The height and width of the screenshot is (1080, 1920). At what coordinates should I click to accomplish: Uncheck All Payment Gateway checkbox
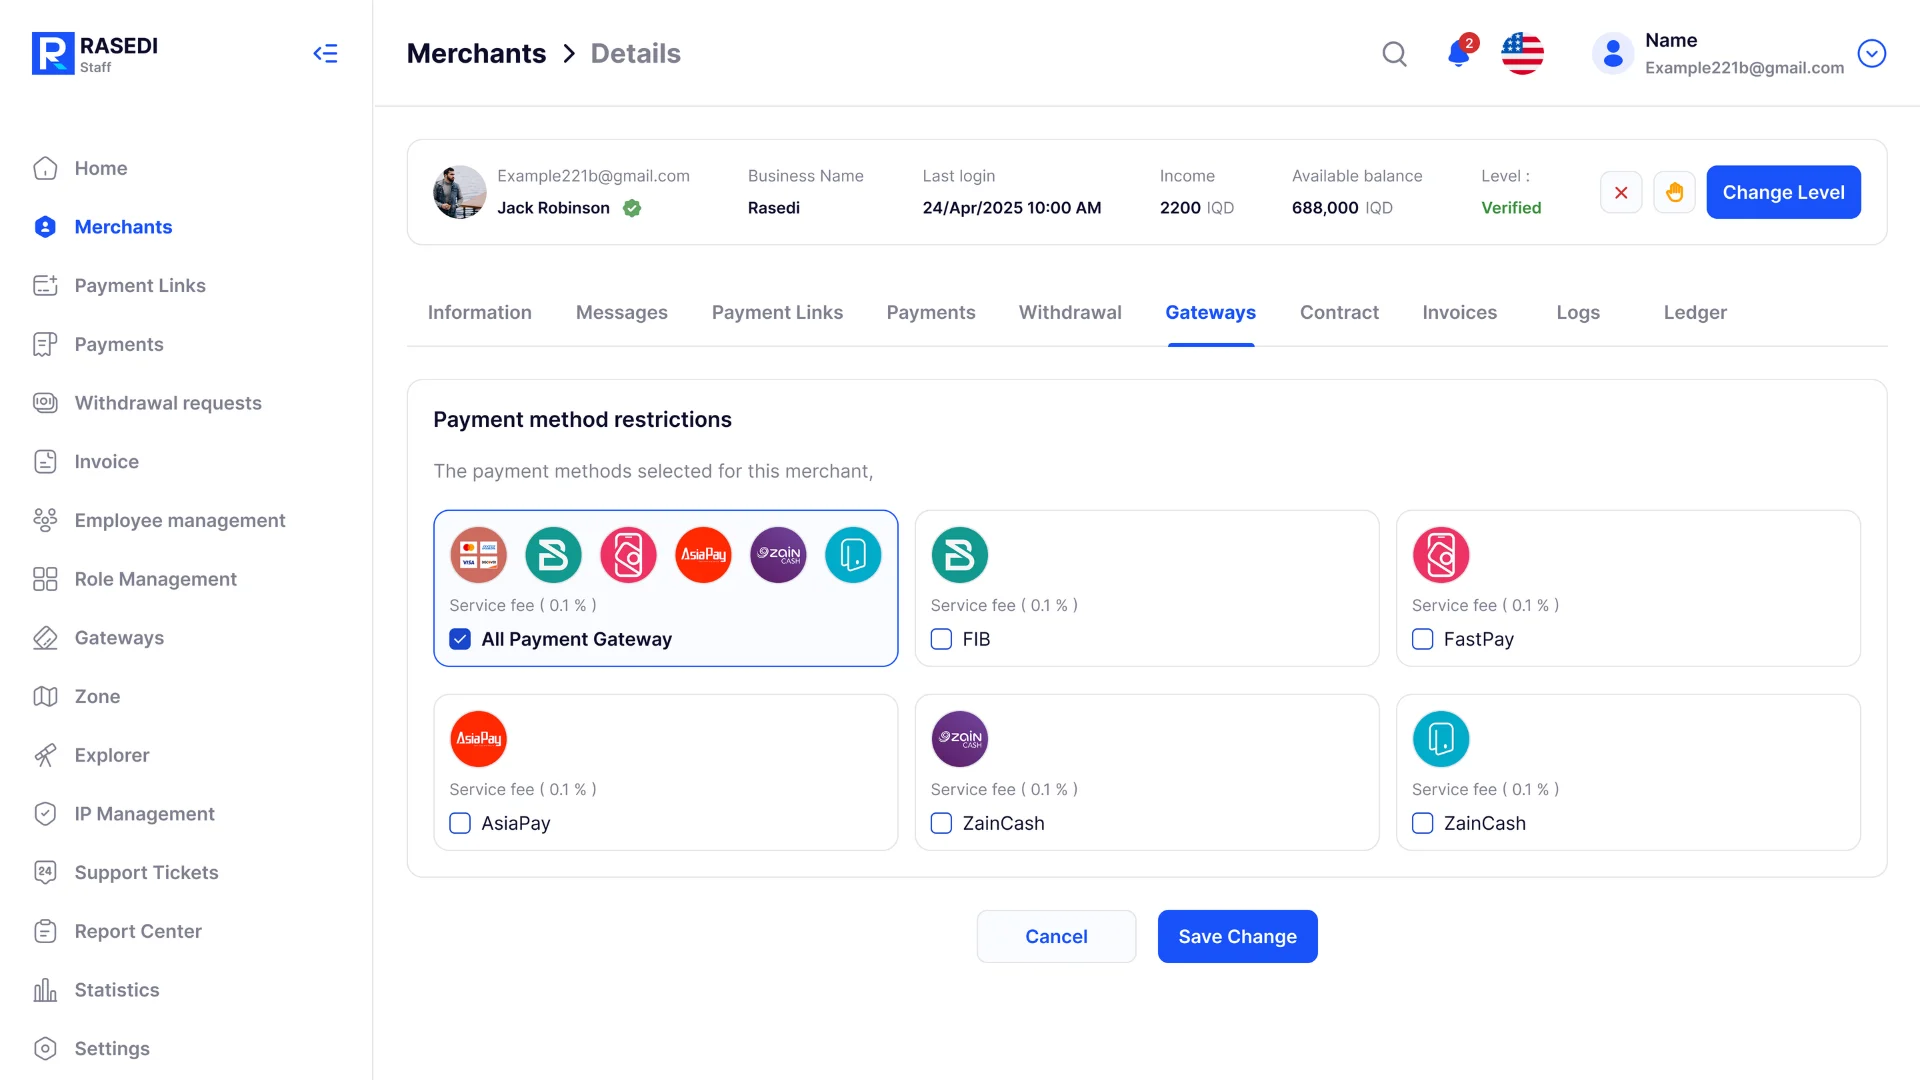coord(460,639)
